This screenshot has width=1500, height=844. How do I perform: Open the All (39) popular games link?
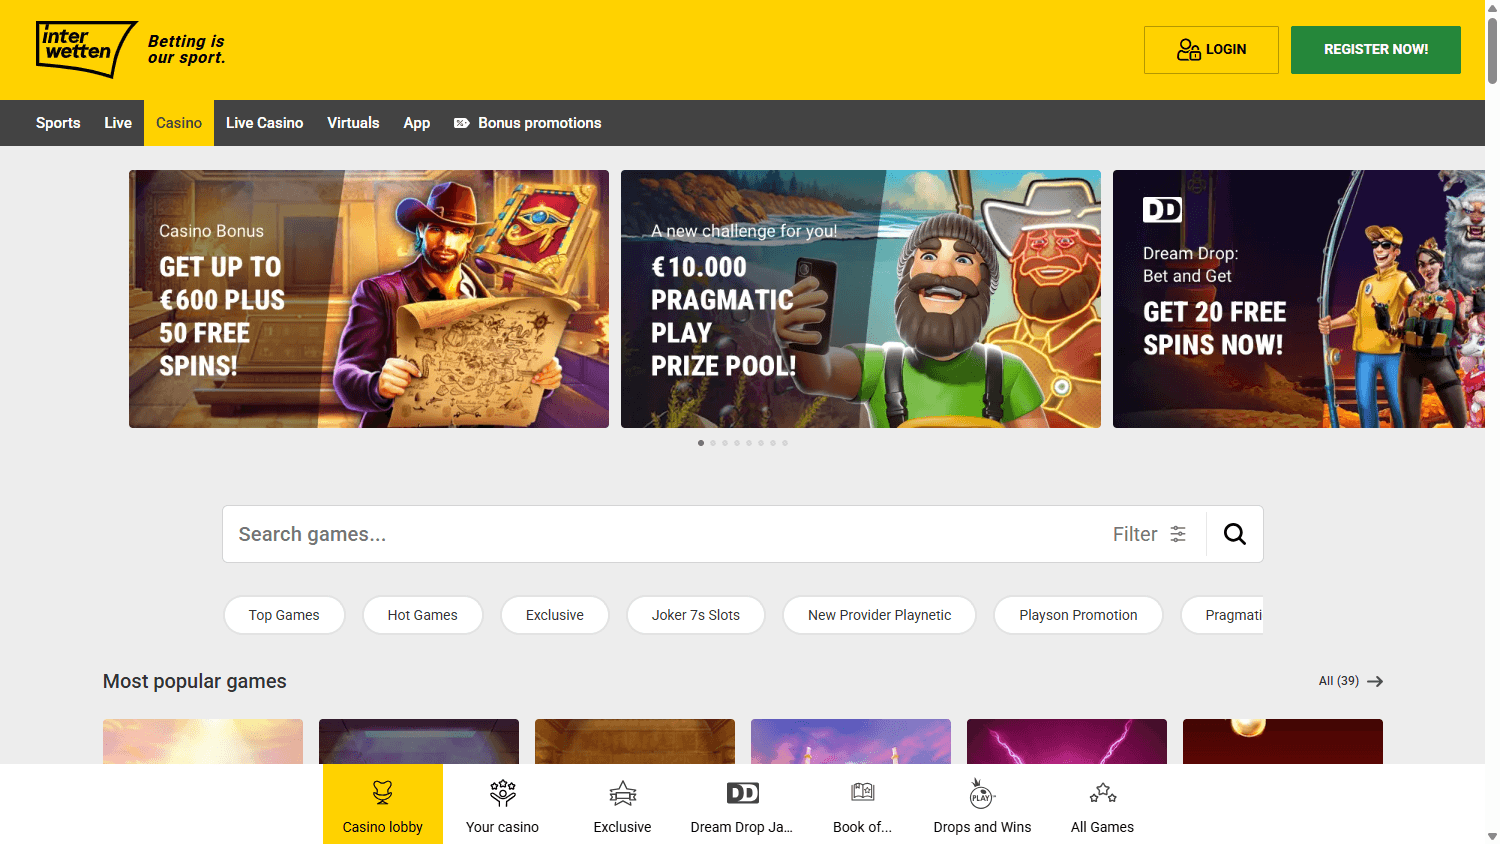coord(1350,681)
